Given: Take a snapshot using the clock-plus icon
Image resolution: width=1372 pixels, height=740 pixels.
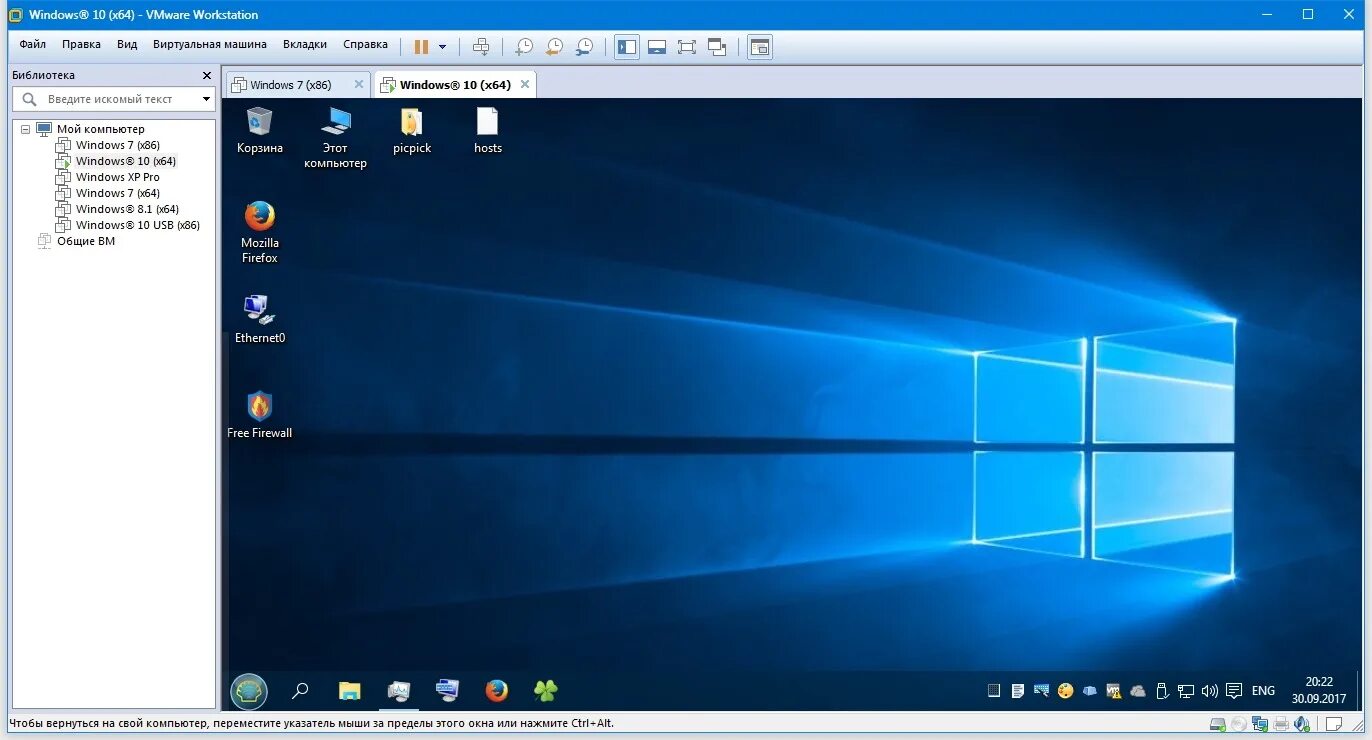Looking at the screenshot, I should pos(524,46).
